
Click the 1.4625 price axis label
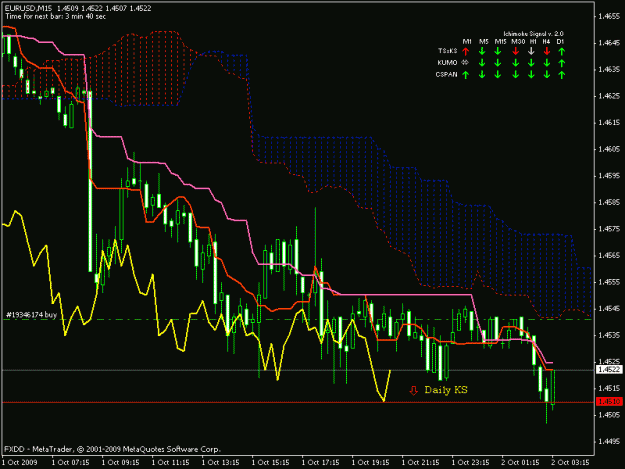click(x=610, y=96)
